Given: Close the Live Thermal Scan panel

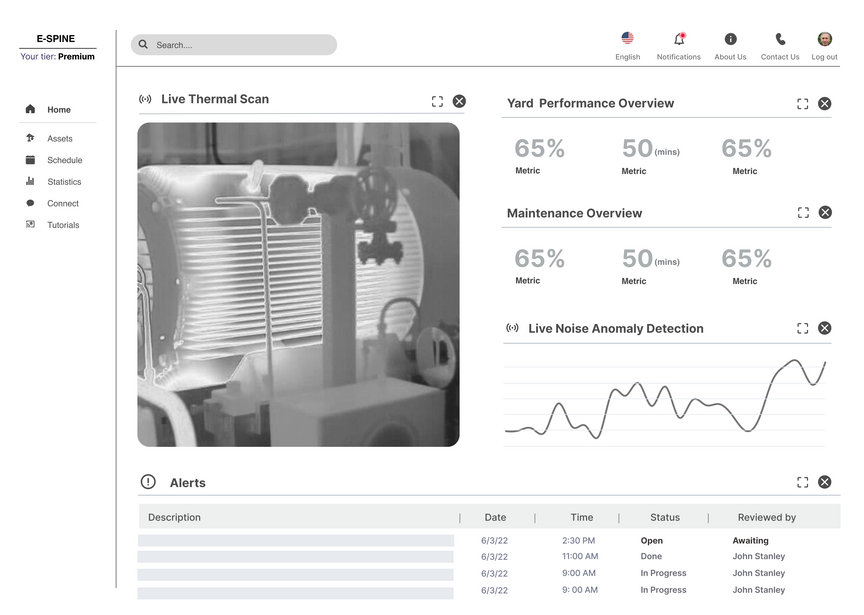Looking at the screenshot, I should tap(459, 101).
